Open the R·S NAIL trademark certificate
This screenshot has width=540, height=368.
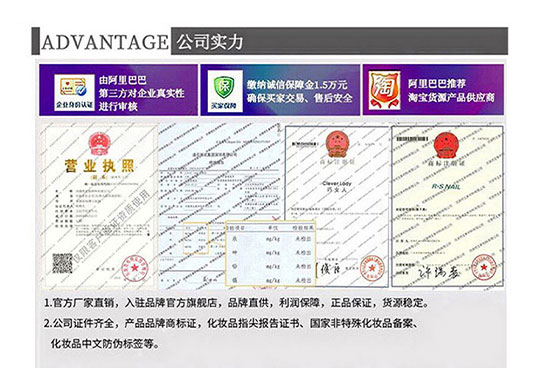pos(447,207)
